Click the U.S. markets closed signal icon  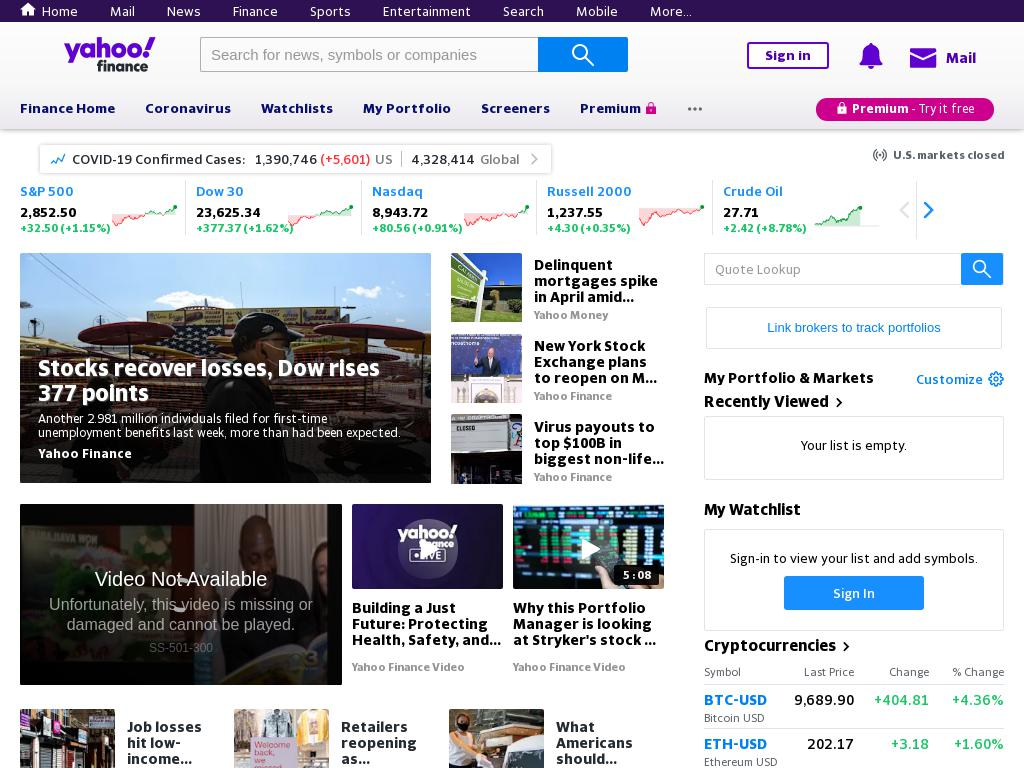pyautogui.click(x=880, y=155)
